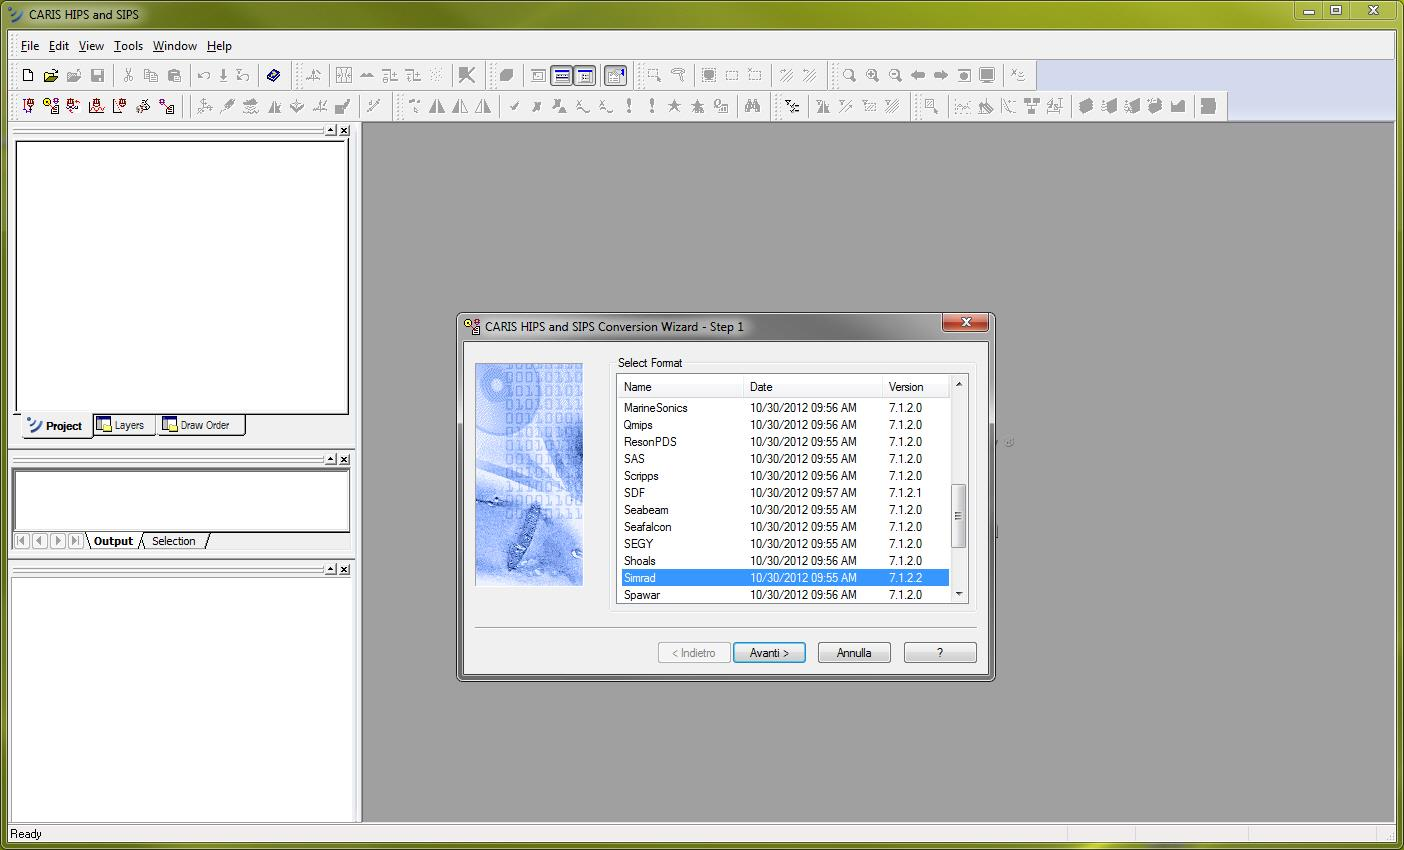This screenshot has height=850, width=1404.
Task: Open Output panel's small arrow menu button
Action: (x=330, y=459)
